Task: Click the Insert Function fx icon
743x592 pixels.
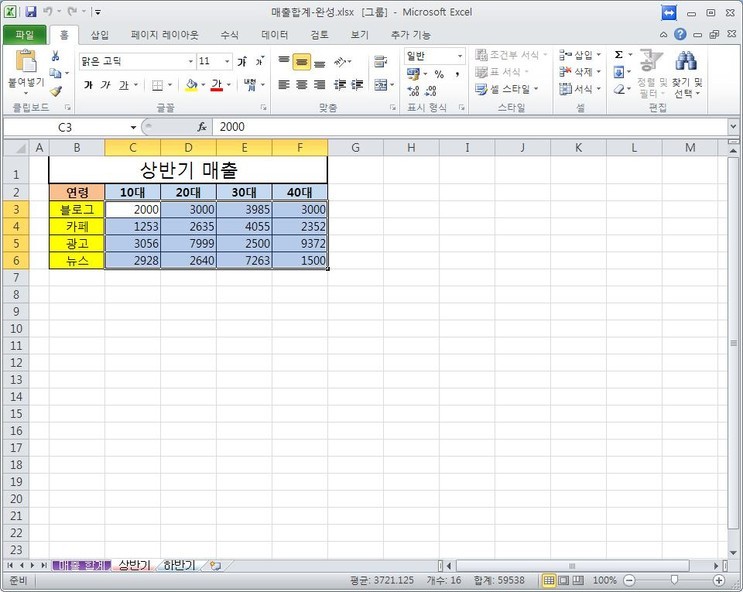Action: point(201,127)
